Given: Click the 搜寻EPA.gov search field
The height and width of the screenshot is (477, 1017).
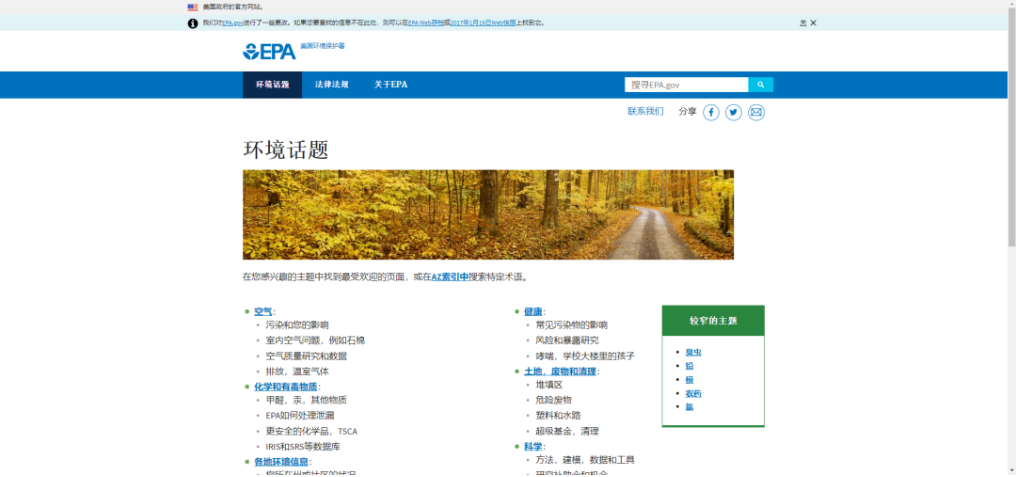Looking at the screenshot, I should 686,85.
